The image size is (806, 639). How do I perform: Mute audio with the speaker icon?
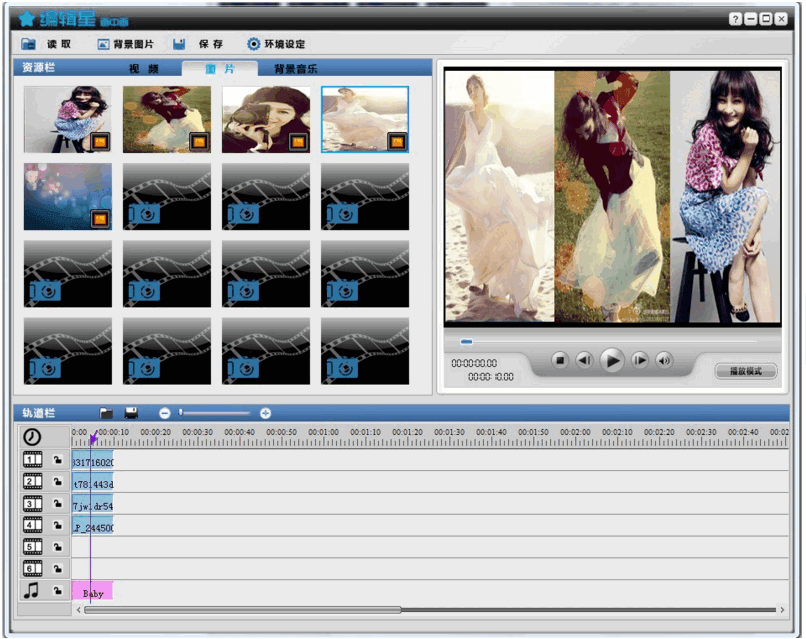click(x=665, y=360)
